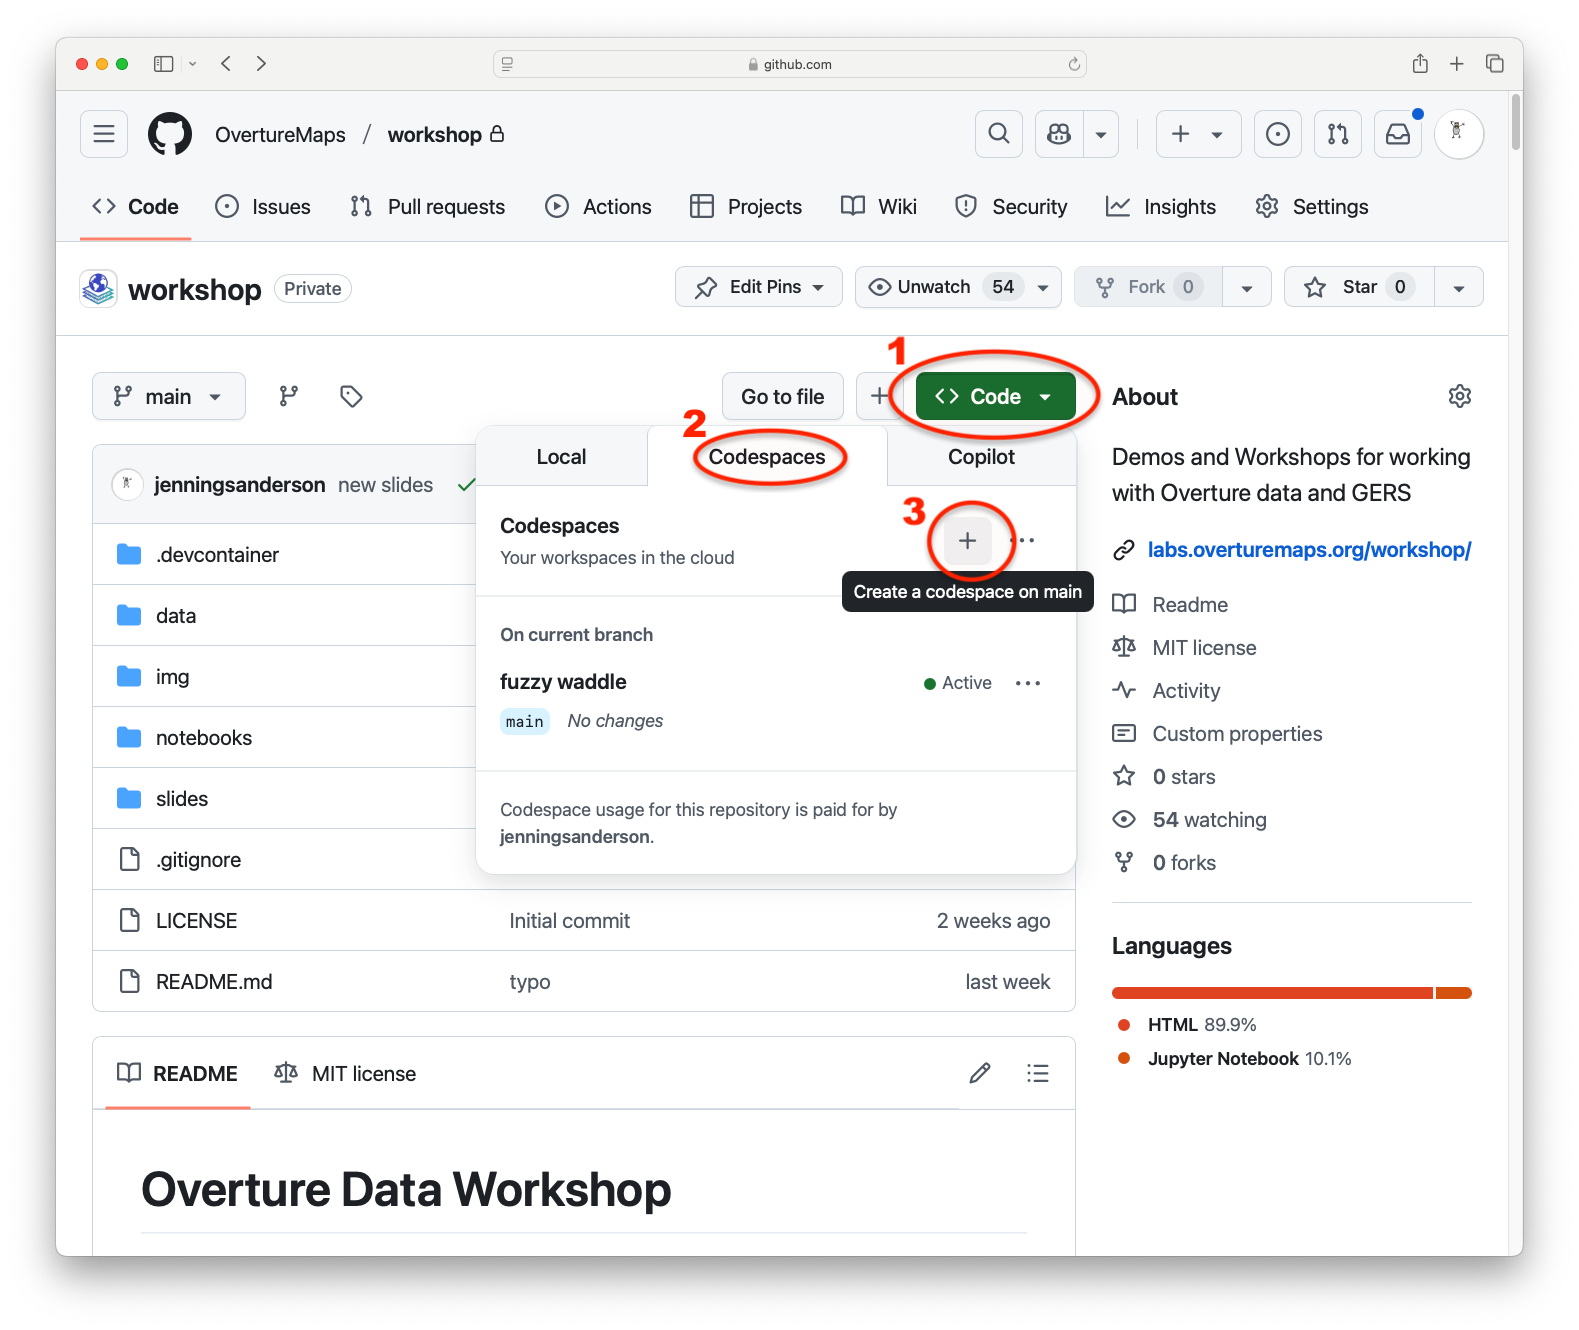Edit README with the pencil icon
1579x1330 pixels.
(x=980, y=1073)
